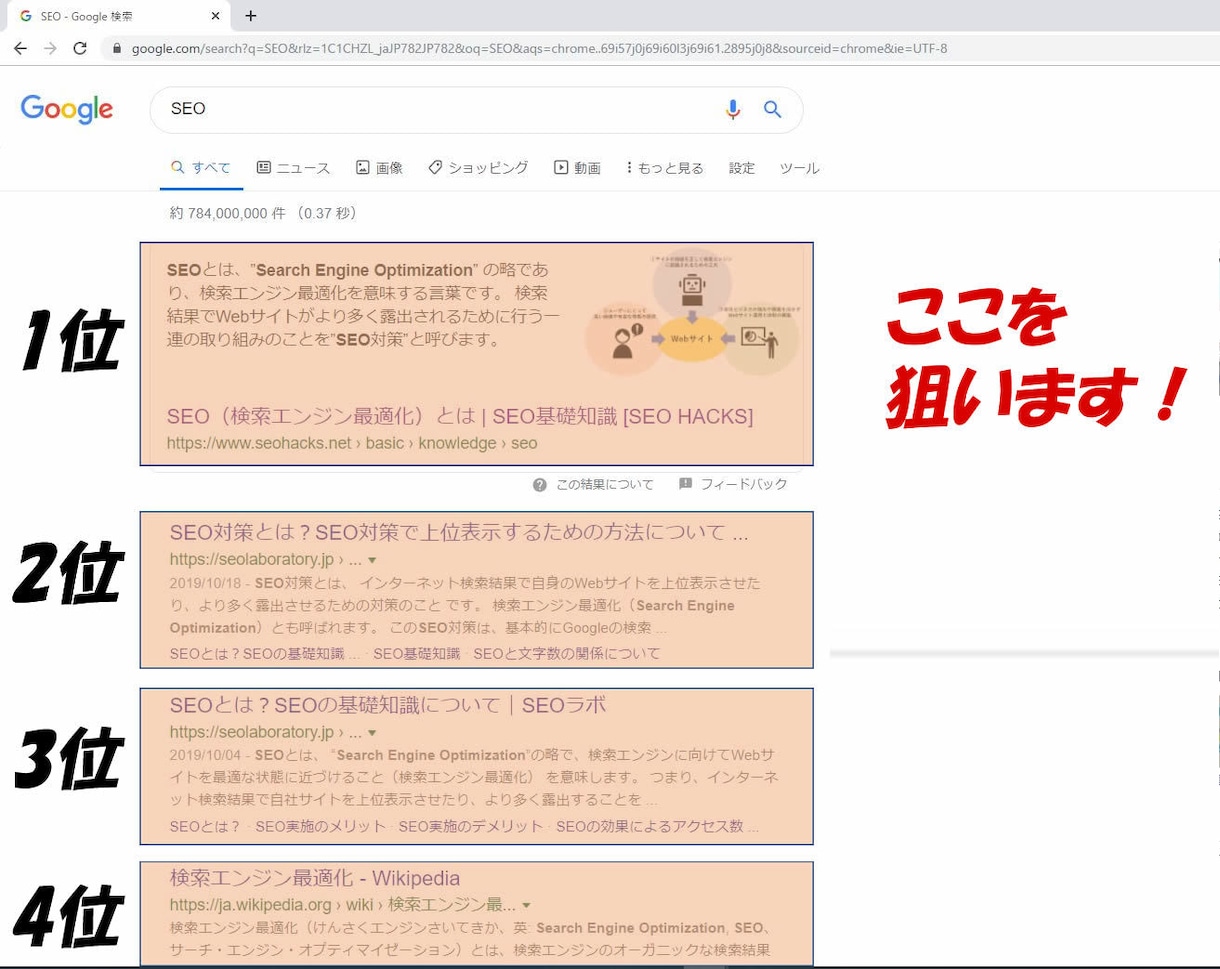Open a new tab with the plus button
This screenshot has width=1220, height=969.
(x=251, y=16)
